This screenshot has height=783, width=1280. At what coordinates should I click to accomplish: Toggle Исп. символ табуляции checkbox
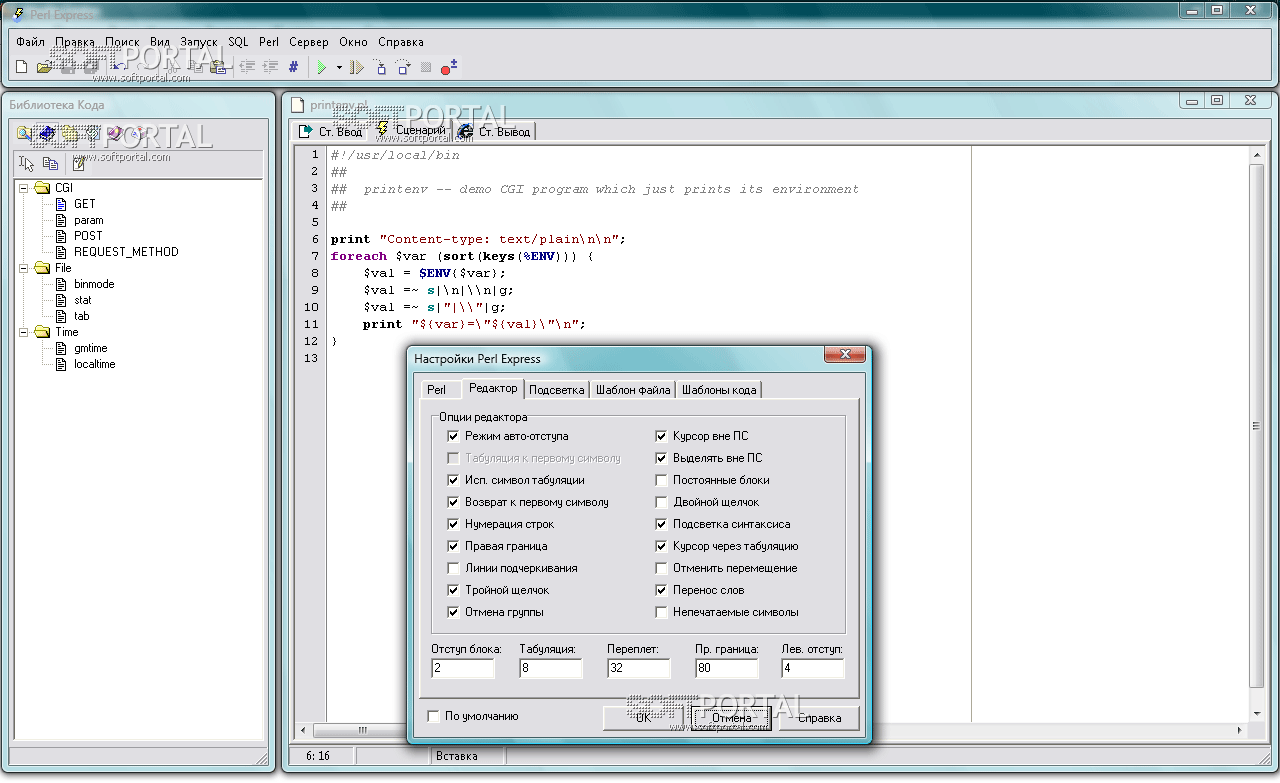point(453,480)
